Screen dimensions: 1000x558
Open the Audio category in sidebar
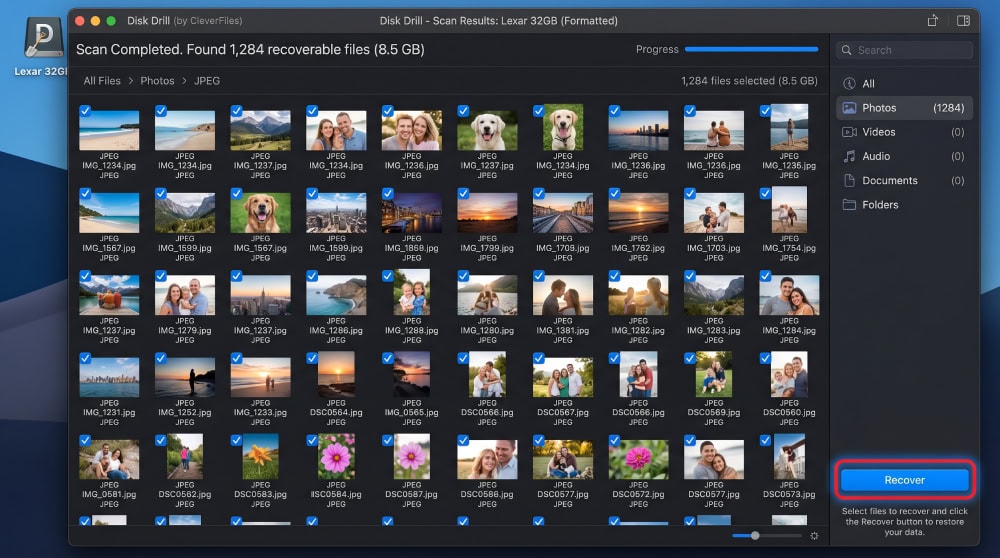click(904, 156)
